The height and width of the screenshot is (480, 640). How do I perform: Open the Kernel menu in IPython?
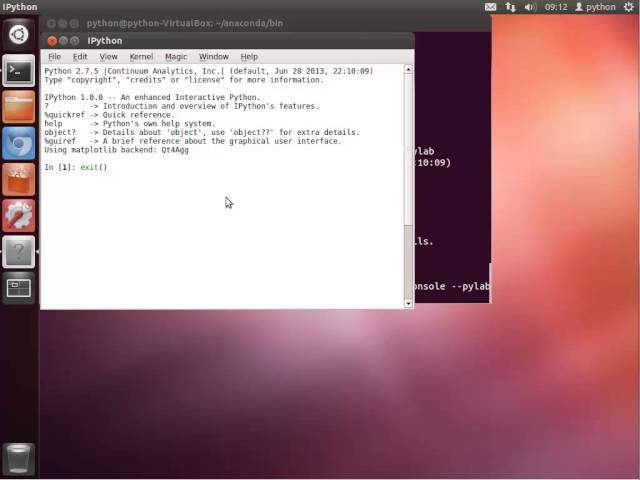point(141,57)
